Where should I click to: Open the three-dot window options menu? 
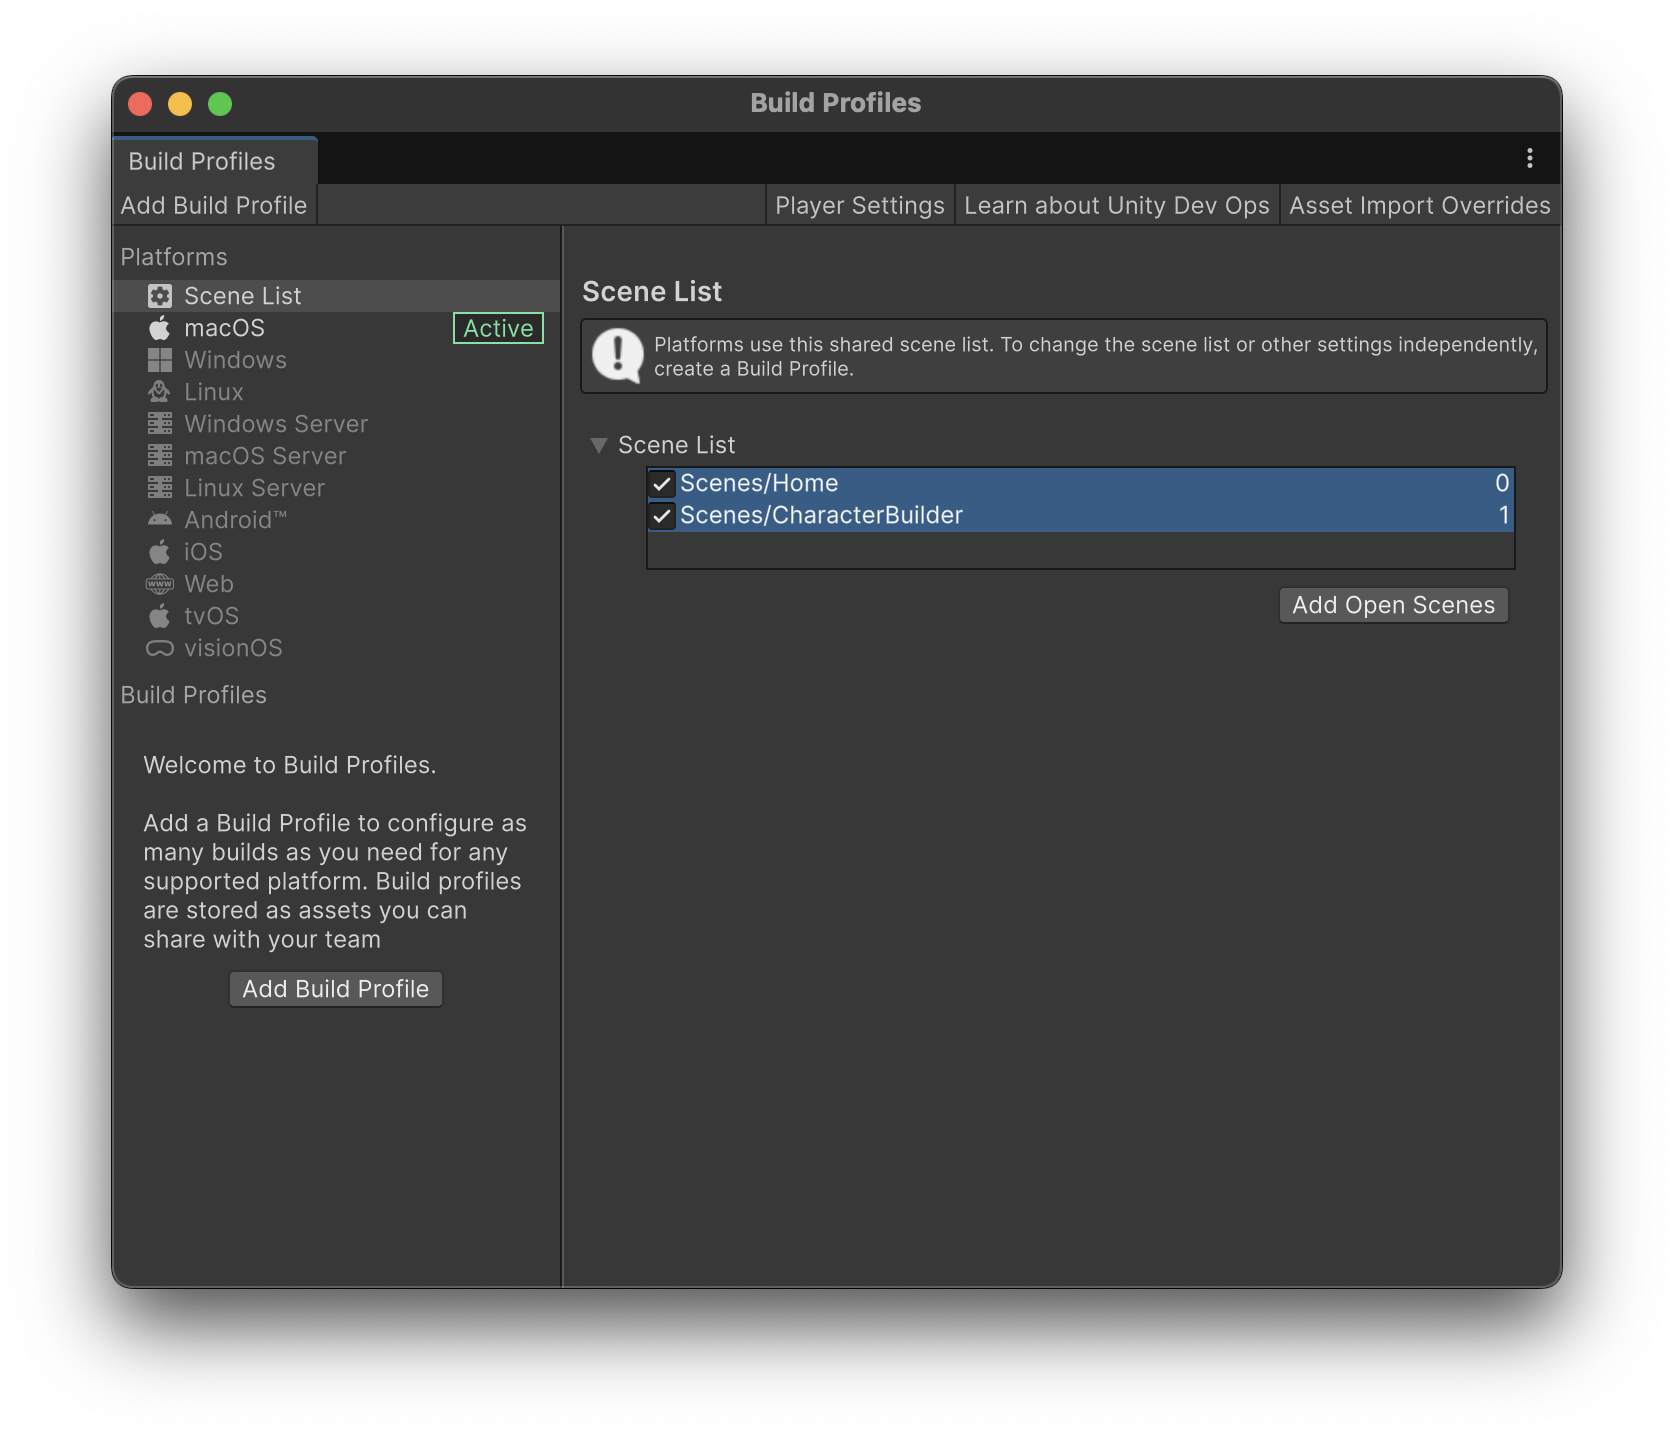click(x=1529, y=158)
